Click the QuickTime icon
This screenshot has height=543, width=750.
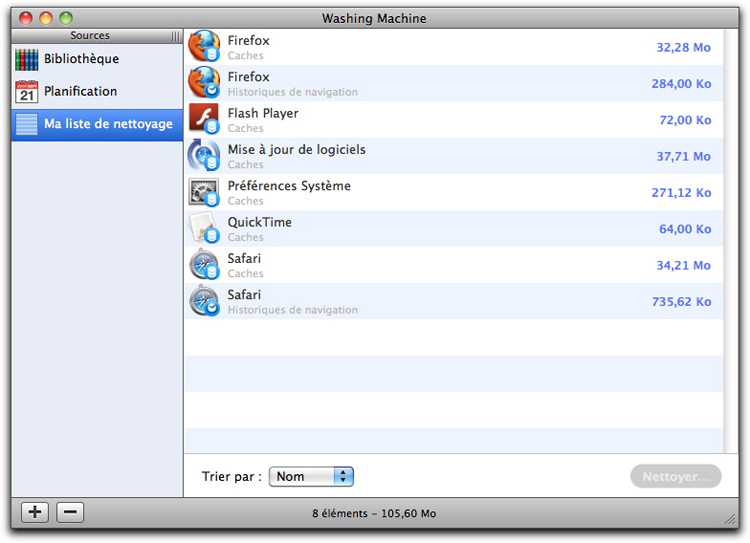pos(204,228)
